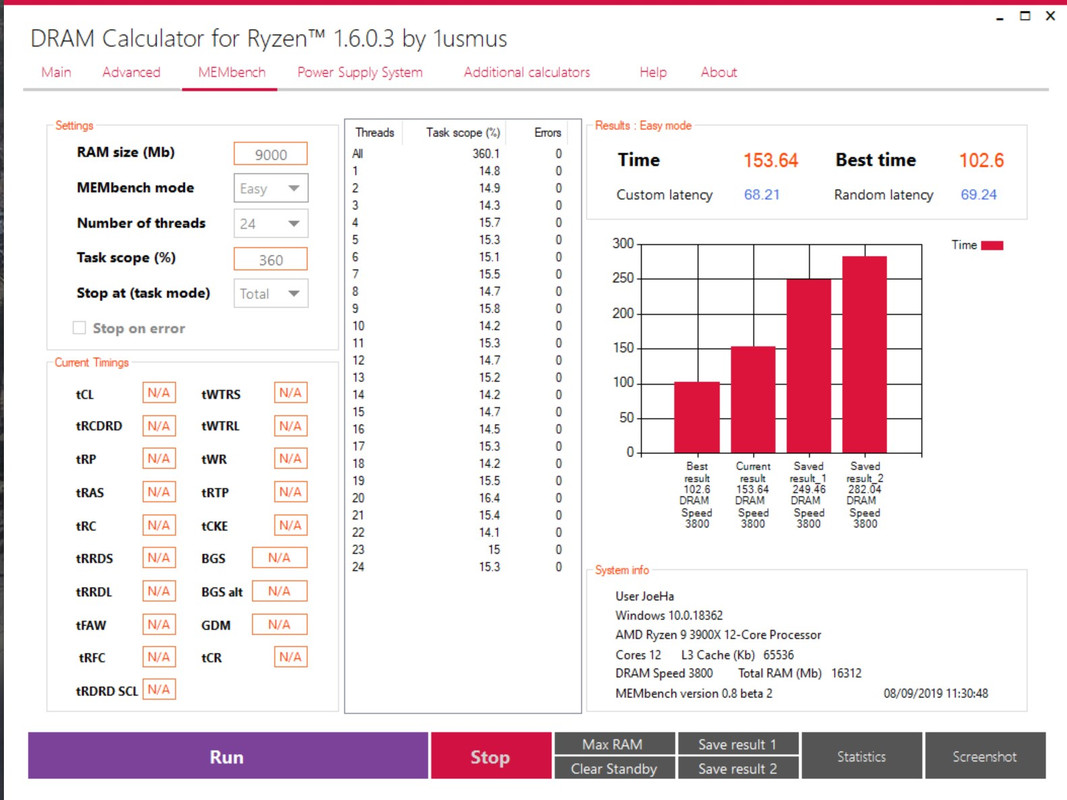Click the Best result chart bar
Screen dimensions: 1067x800
coord(697,417)
